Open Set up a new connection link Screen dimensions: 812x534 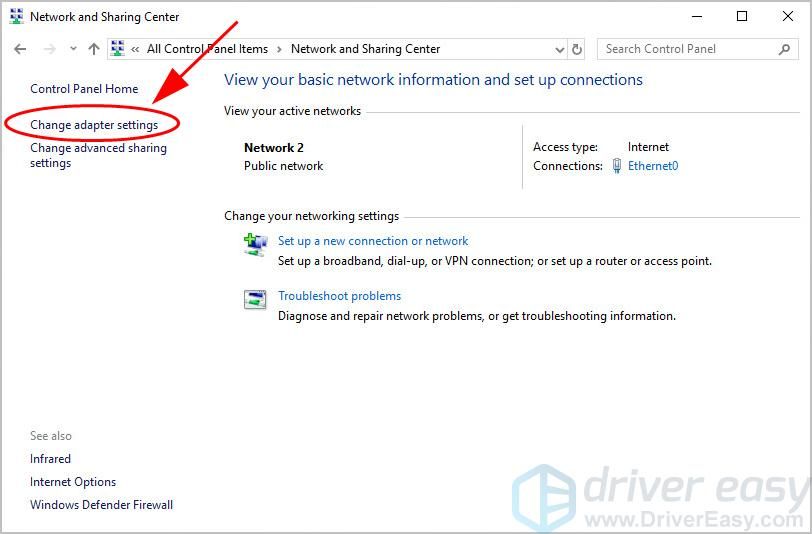pos(373,241)
